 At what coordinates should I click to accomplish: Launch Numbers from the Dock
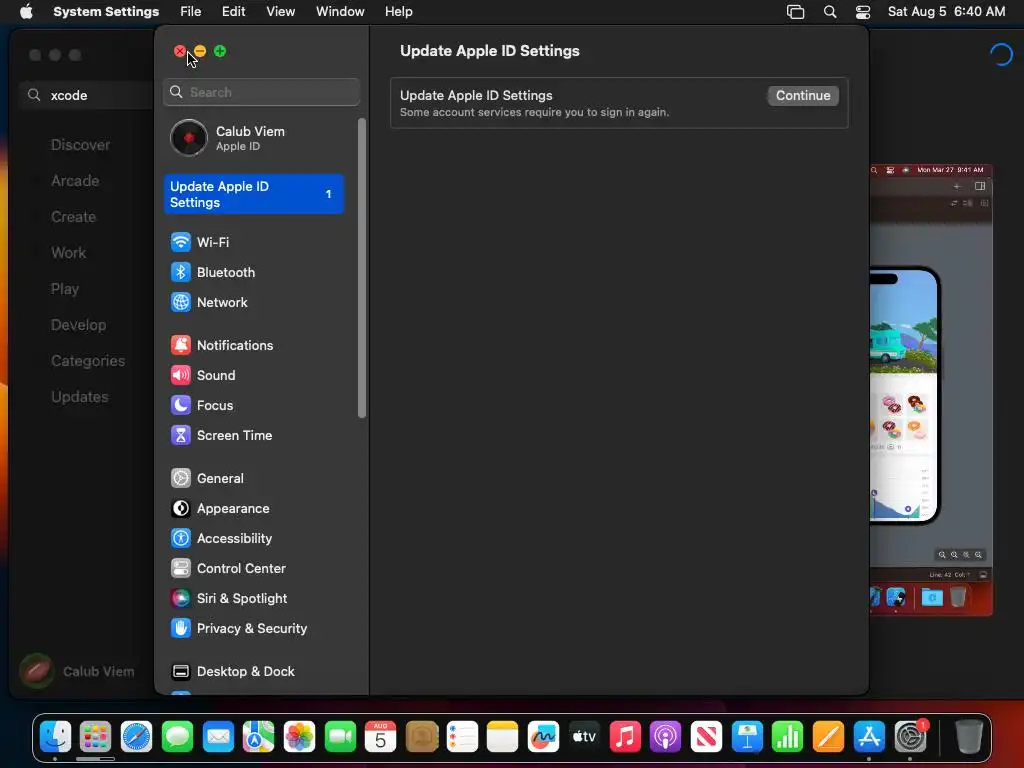point(788,737)
